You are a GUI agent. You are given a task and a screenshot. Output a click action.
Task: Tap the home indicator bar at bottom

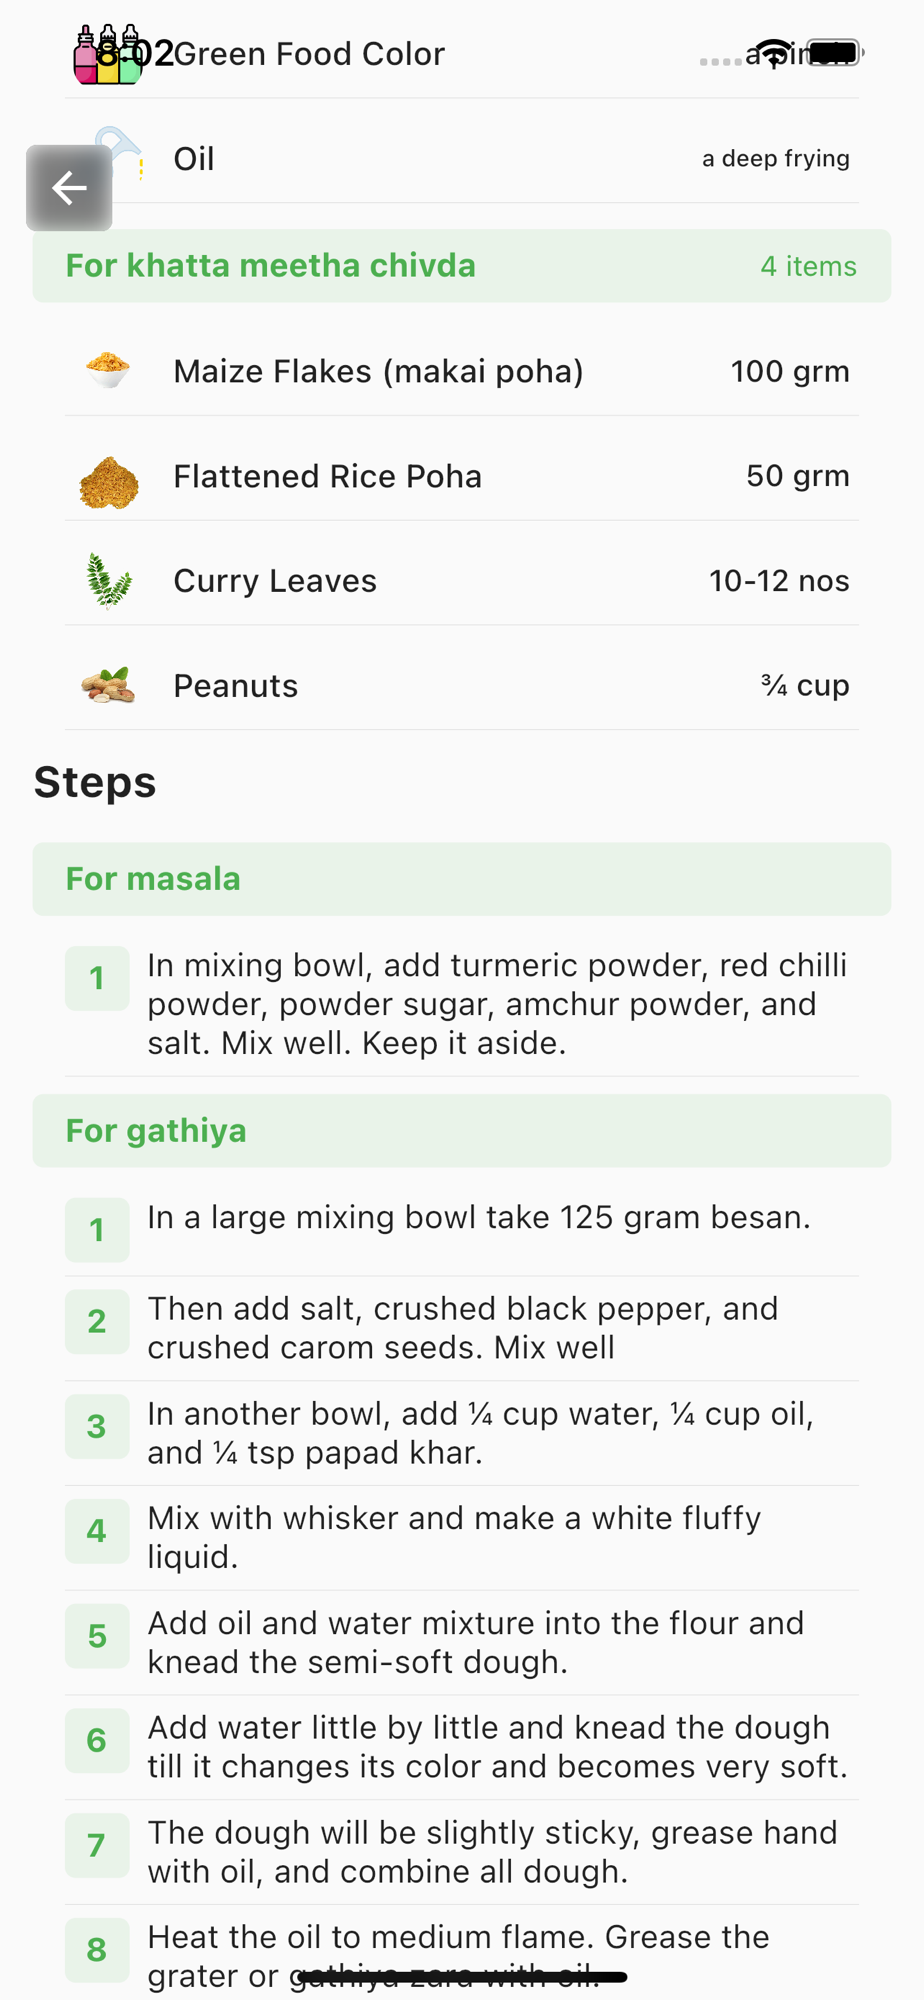pos(462,1977)
